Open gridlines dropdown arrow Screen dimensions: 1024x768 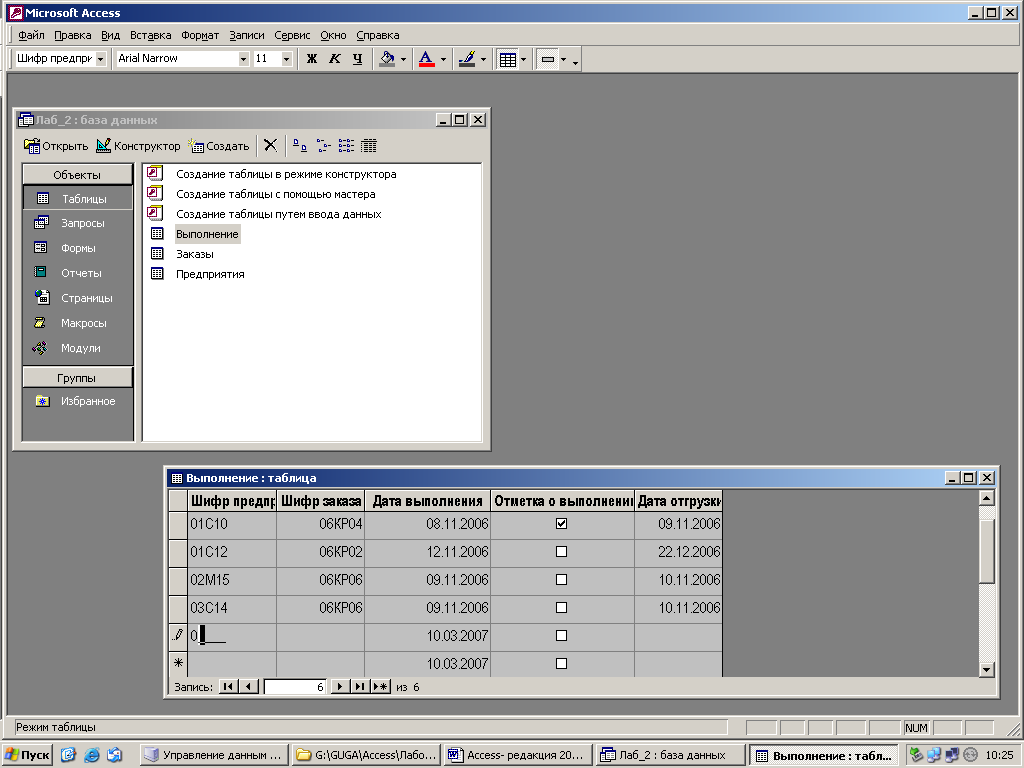coord(523,59)
